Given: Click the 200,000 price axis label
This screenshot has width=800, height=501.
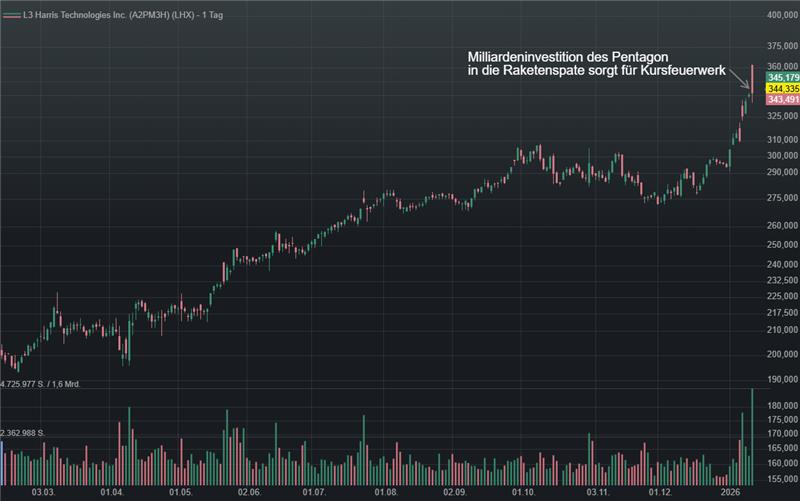Looking at the screenshot, I should (783, 354).
